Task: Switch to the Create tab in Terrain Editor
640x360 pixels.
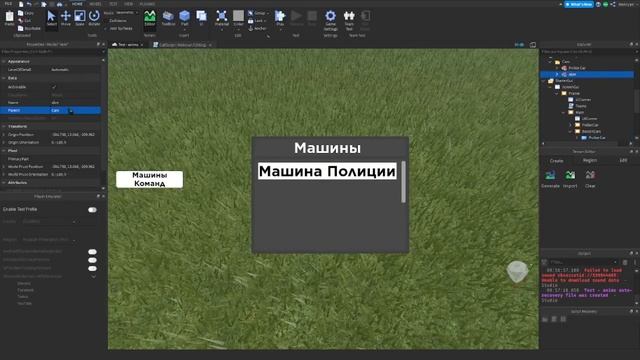Action: [x=556, y=160]
